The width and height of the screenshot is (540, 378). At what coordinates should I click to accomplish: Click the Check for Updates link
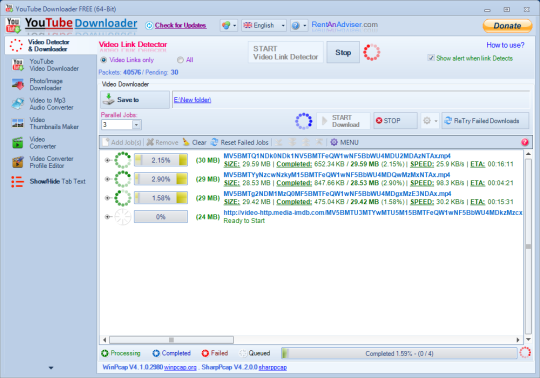tap(180, 25)
